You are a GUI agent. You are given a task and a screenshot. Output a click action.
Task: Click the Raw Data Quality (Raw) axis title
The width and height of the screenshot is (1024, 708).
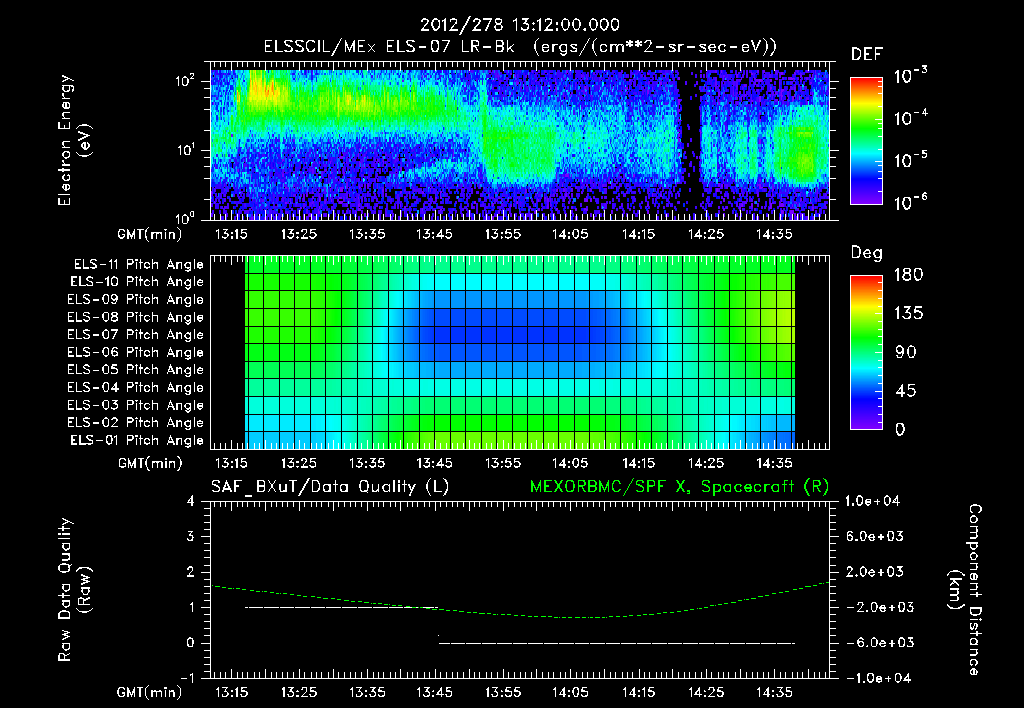click(74, 589)
